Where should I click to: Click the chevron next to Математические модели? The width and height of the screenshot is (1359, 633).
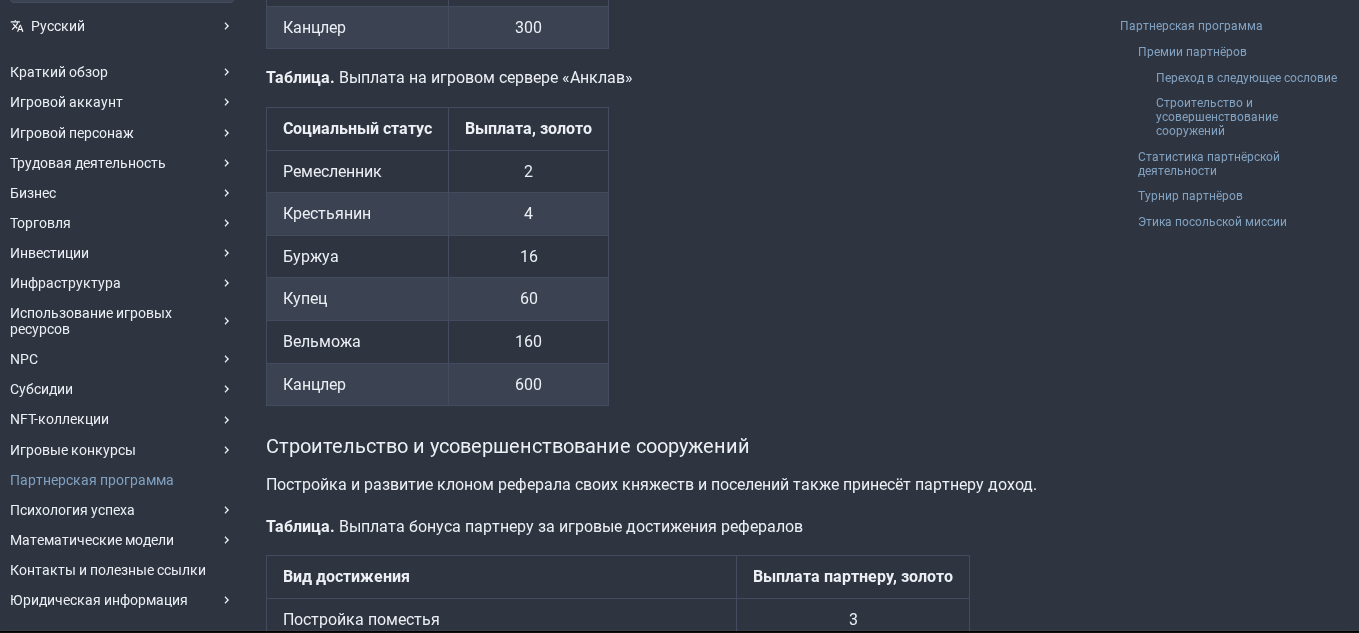[x=227, y=540]
